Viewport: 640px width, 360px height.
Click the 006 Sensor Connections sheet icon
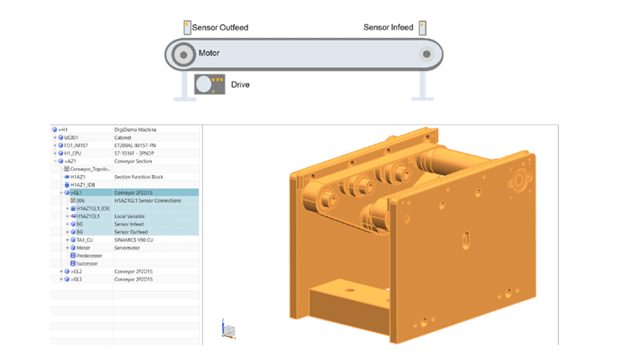point(73,200)
